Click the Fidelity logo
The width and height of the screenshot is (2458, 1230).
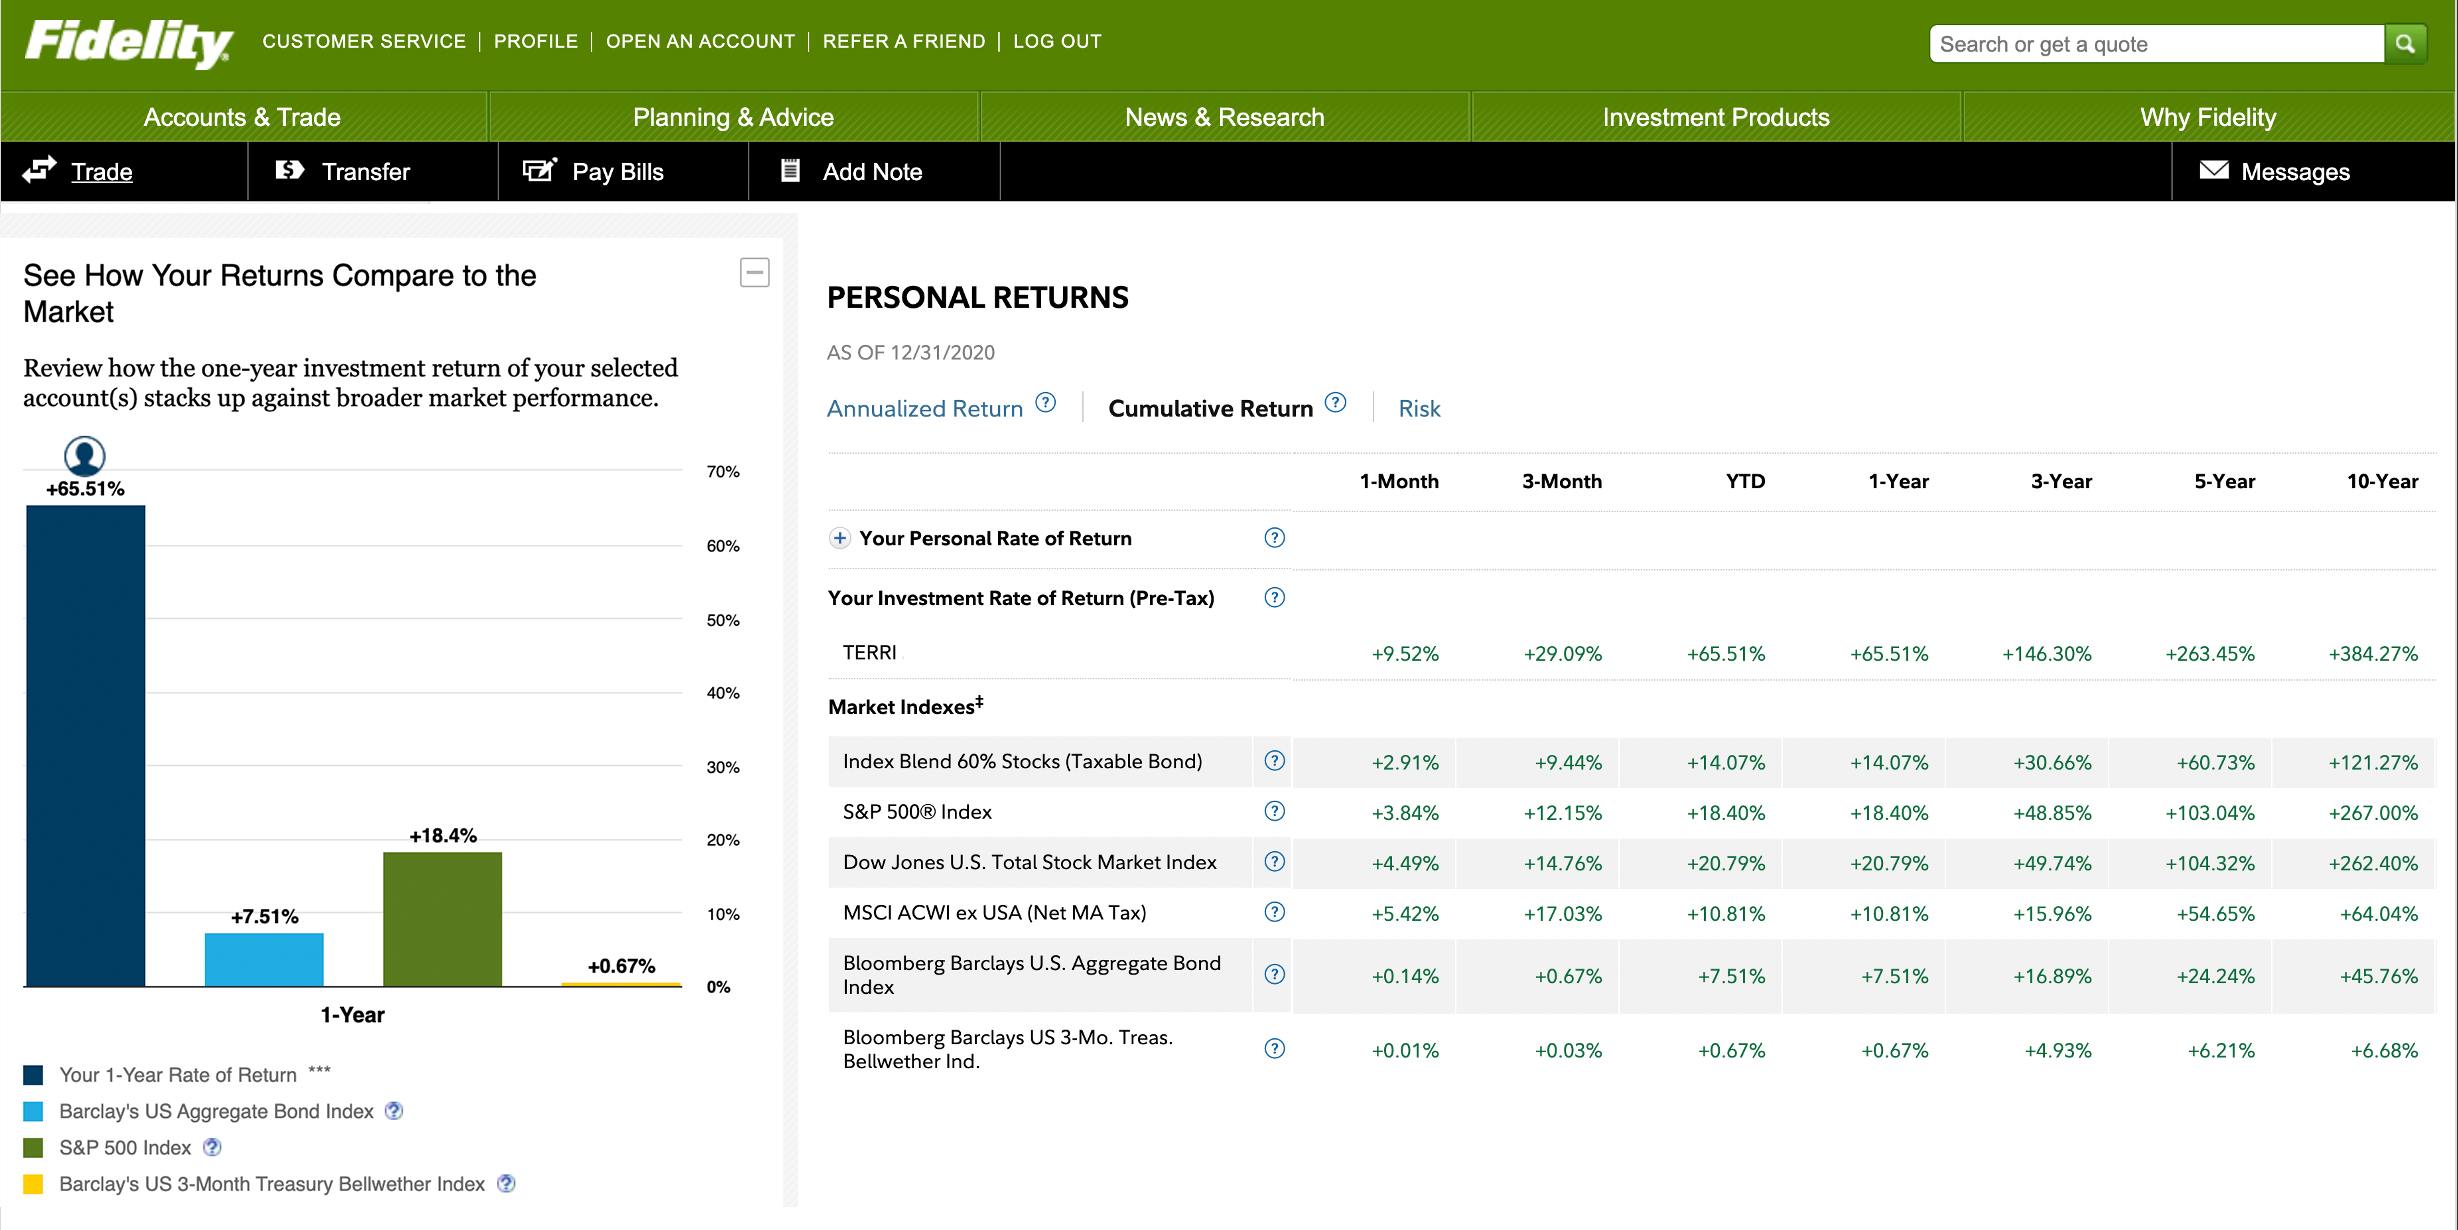[129, 43]
